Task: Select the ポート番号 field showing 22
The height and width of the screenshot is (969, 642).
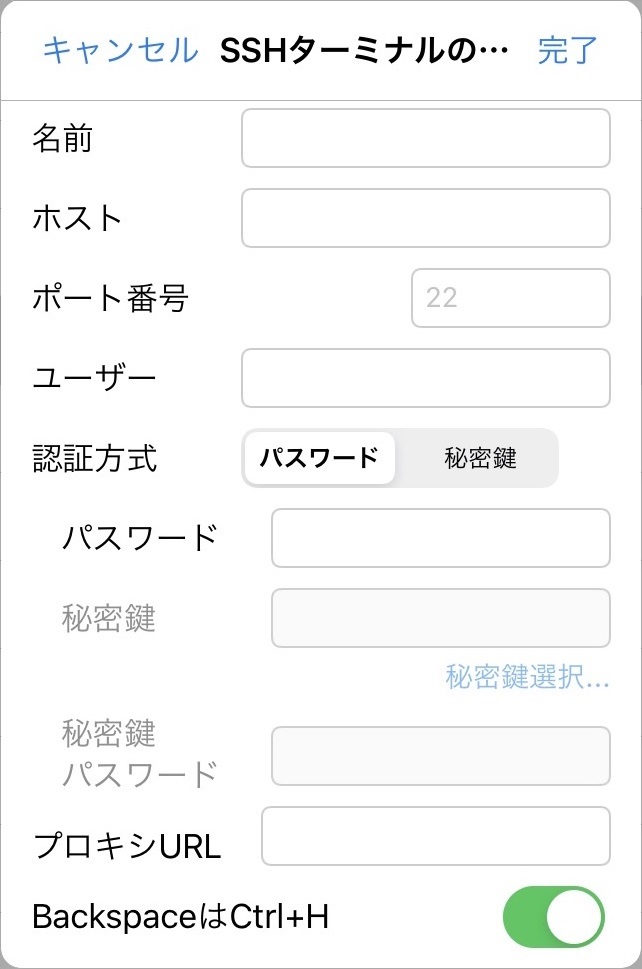Action: 510,298
